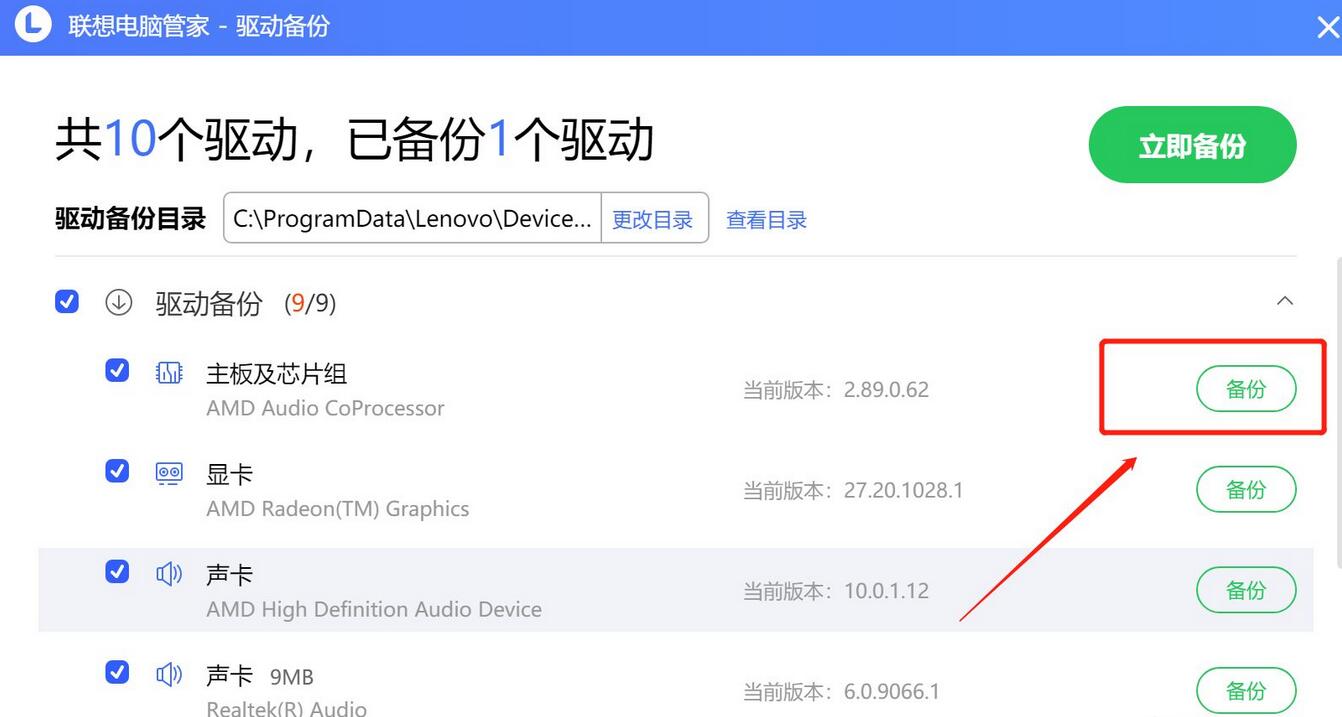Collapse the 驱动备份 list with the chevron

pyautogui.click(x=1285, y=301)
